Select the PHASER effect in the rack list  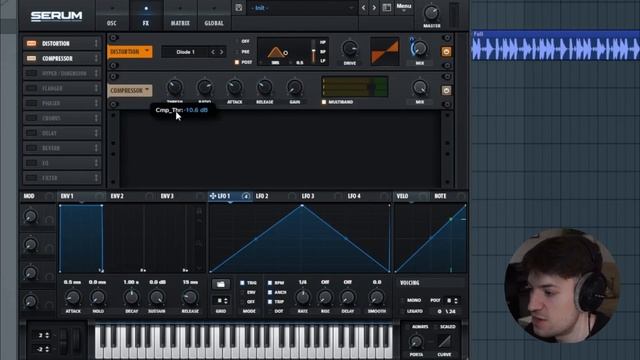[61, 103]
